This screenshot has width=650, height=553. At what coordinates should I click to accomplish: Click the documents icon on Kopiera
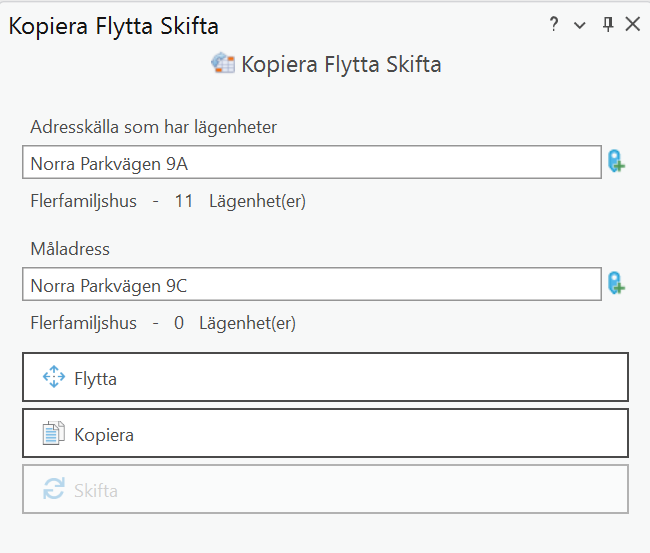53,434
